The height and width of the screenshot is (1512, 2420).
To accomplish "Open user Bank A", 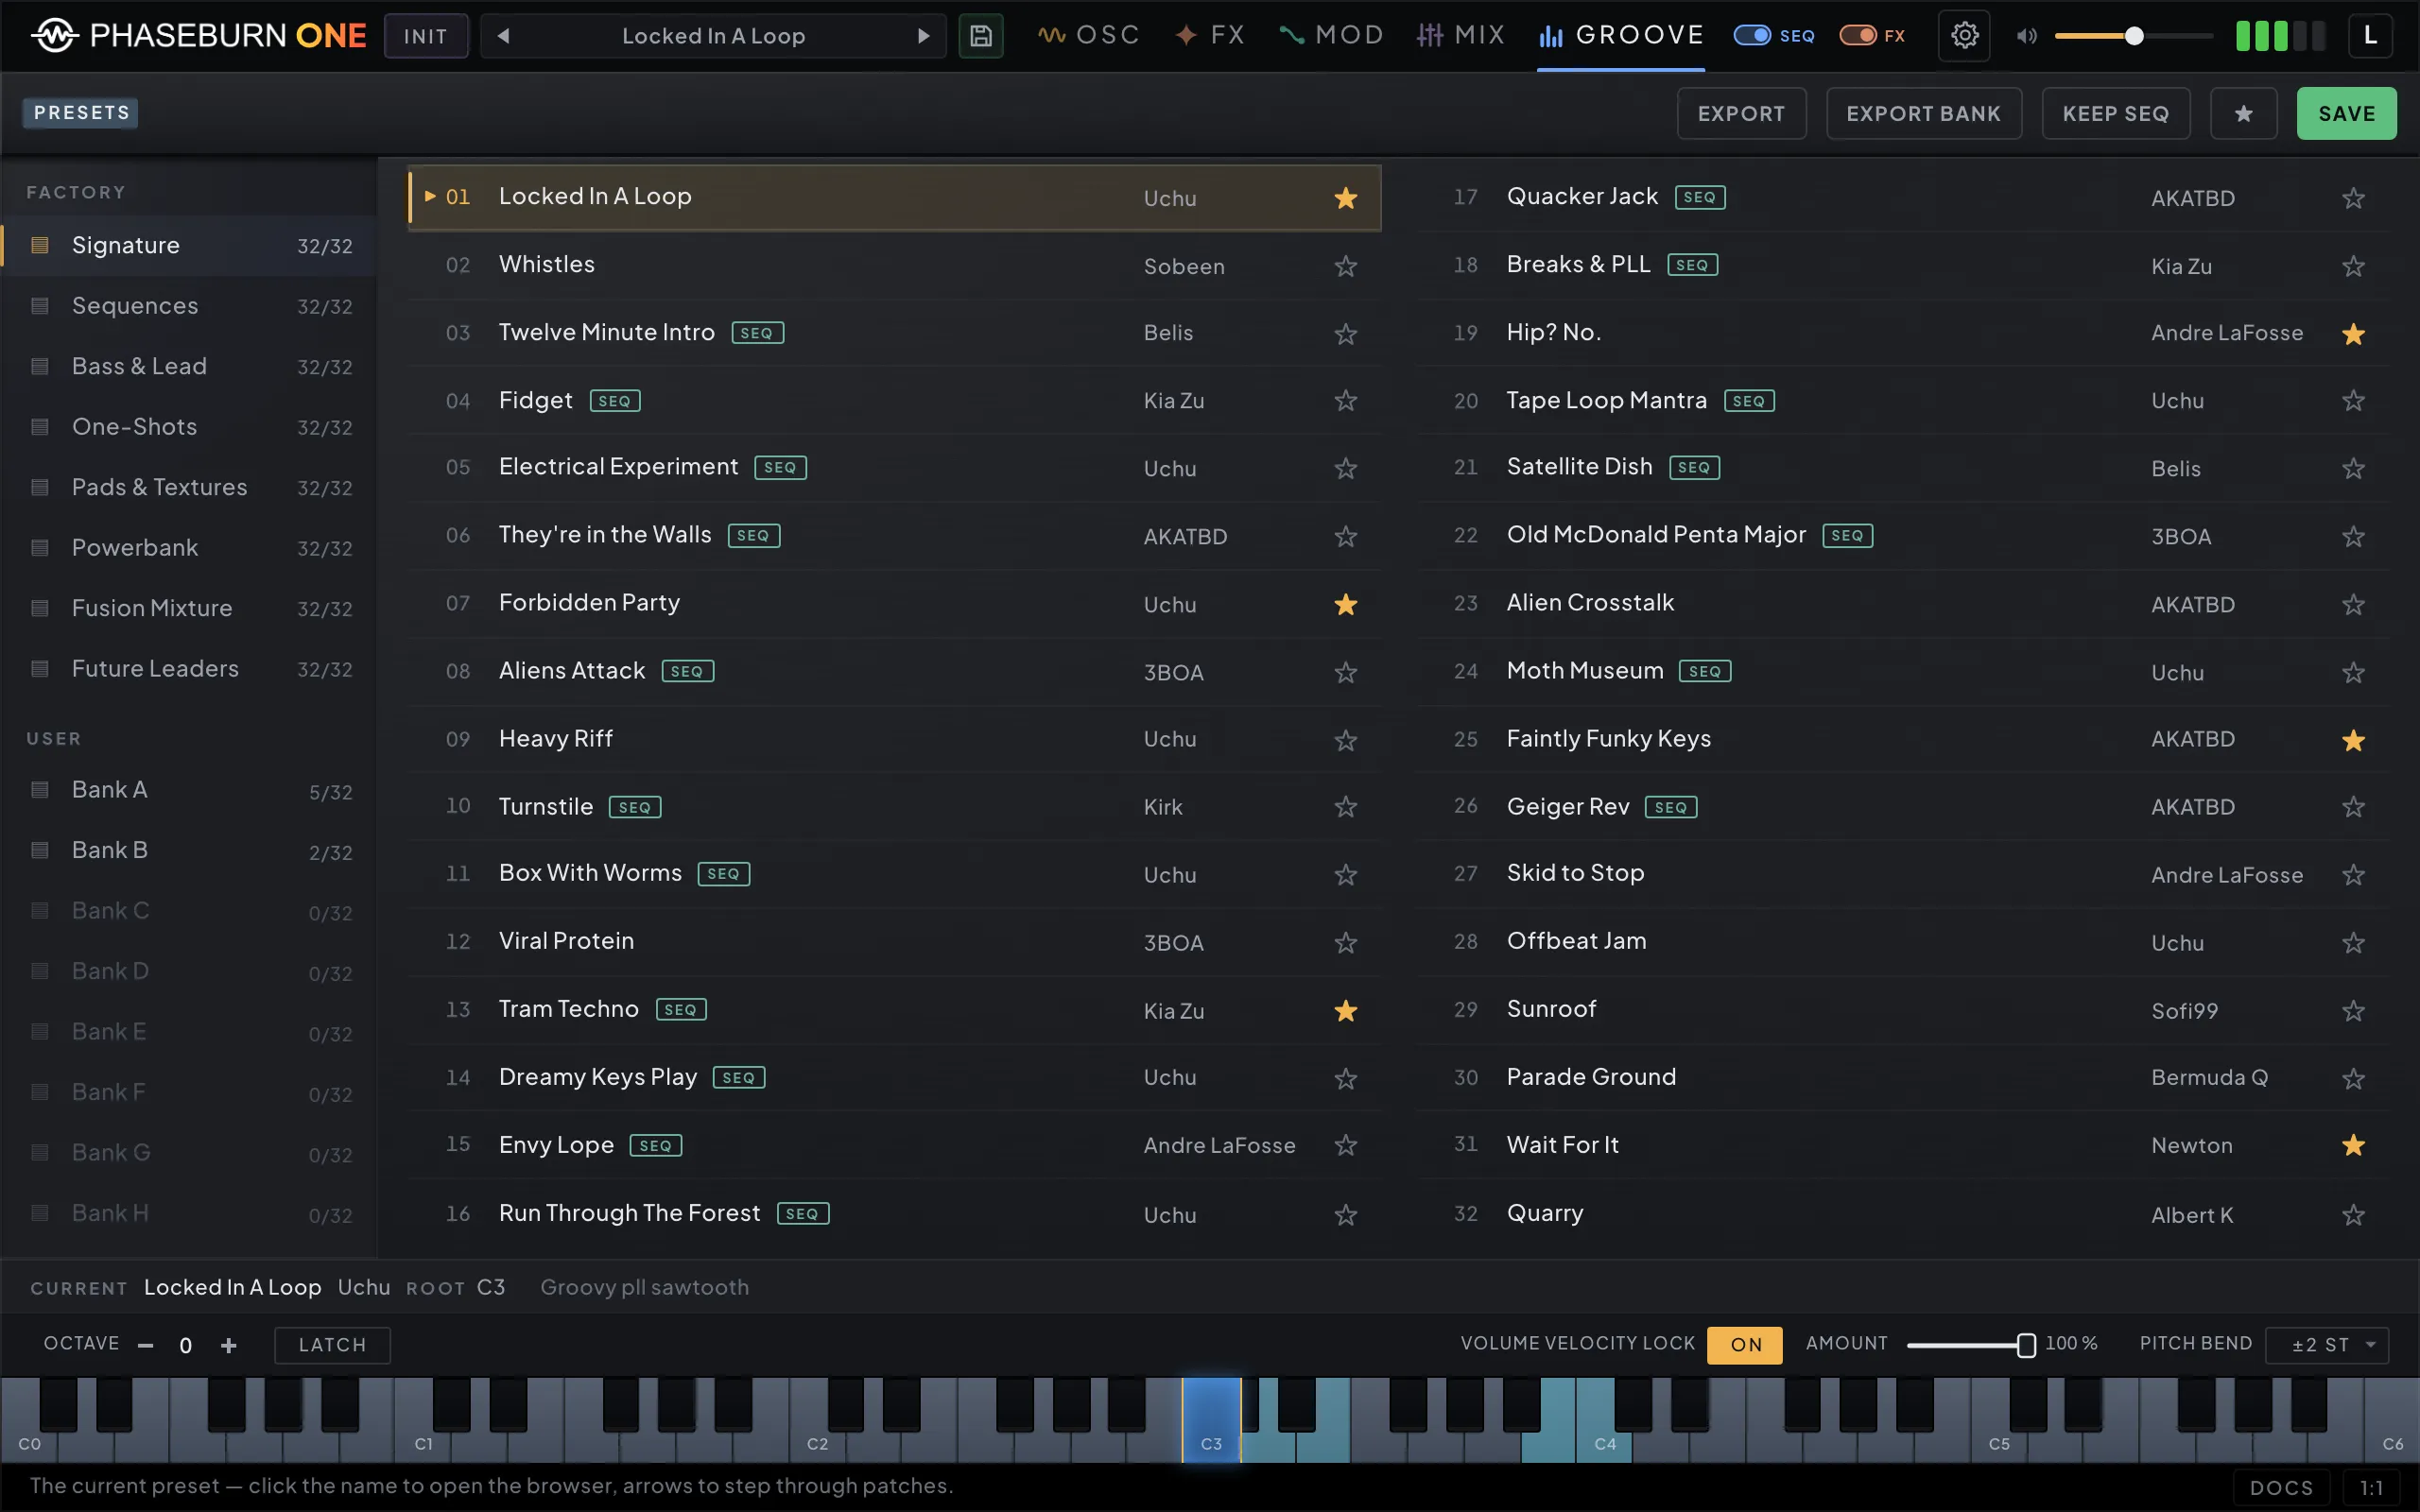I will click(190, 791).
